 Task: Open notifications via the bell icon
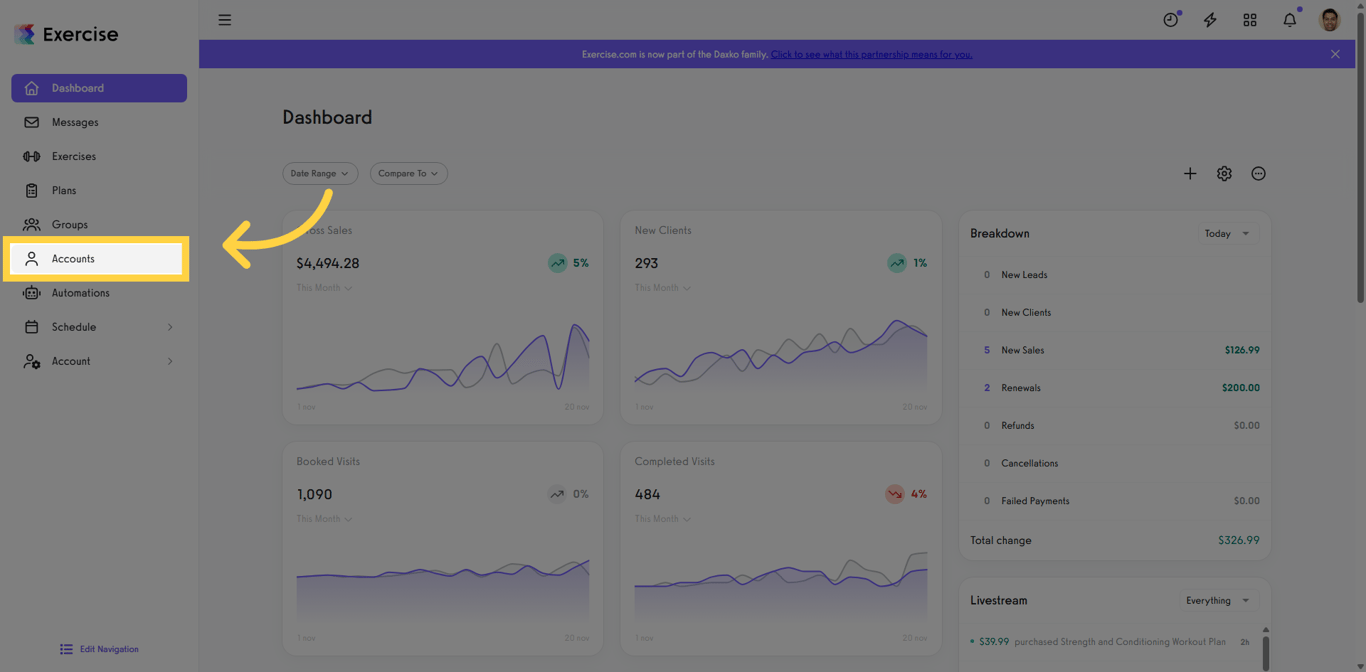click(1289, 19)
